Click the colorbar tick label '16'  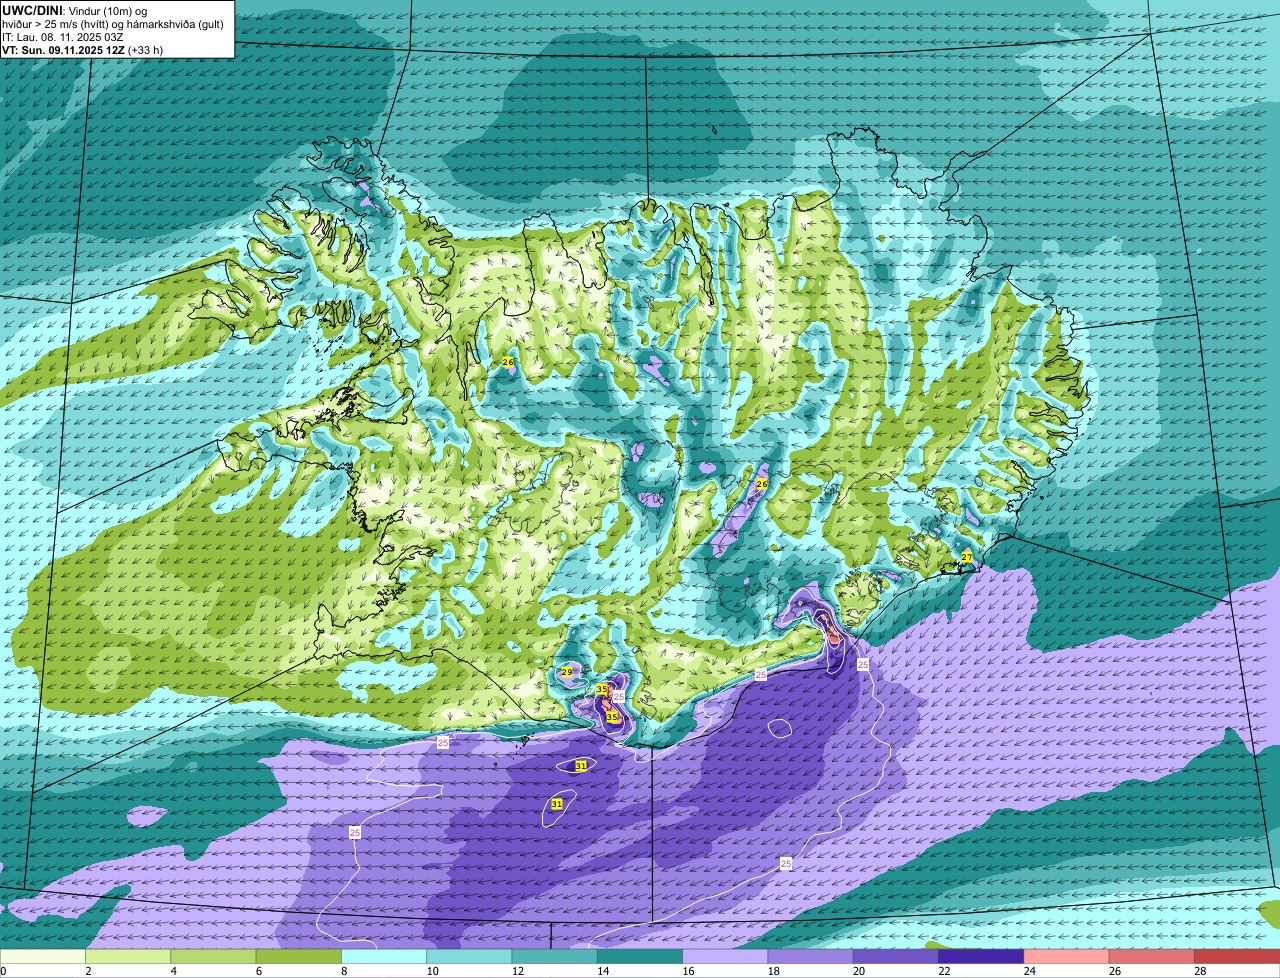[x=687, y=971]
